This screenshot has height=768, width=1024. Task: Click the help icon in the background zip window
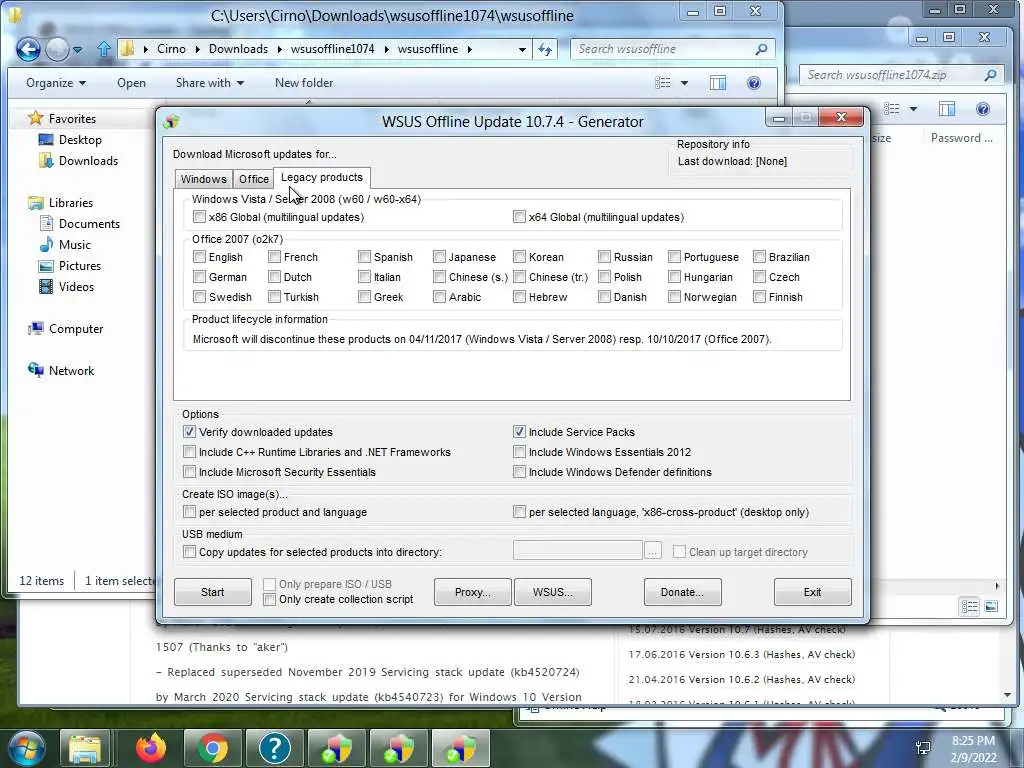pos(983,109)
